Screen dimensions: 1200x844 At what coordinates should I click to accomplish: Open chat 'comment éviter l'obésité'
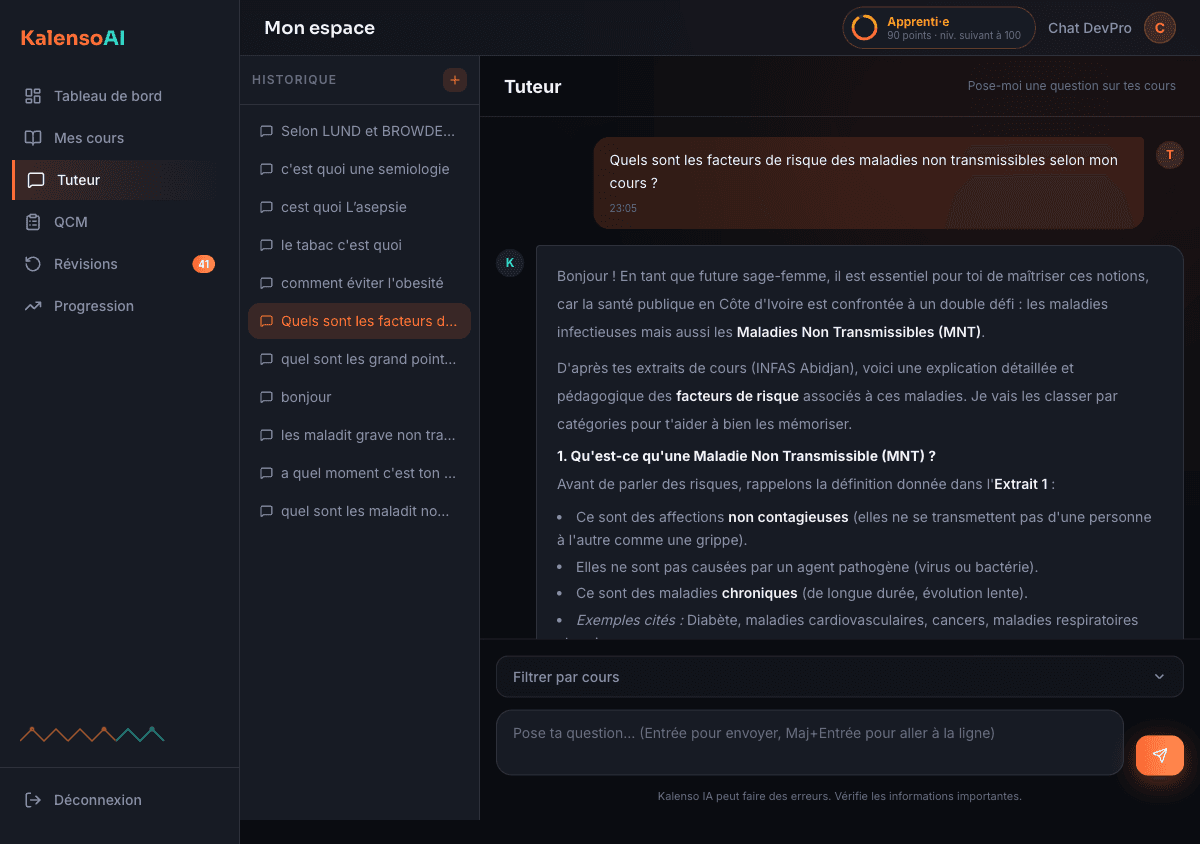[x=359, y=283]
